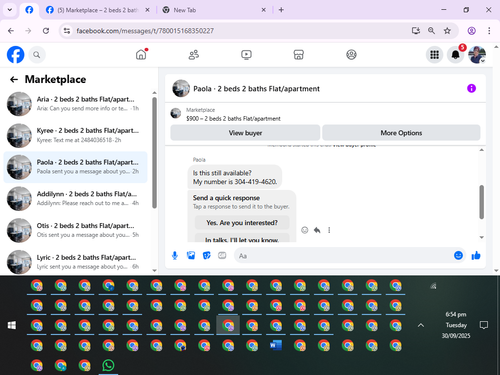
Task: Click the $900 – 2 beds 2 baths listing link
Action: [233, 119]
